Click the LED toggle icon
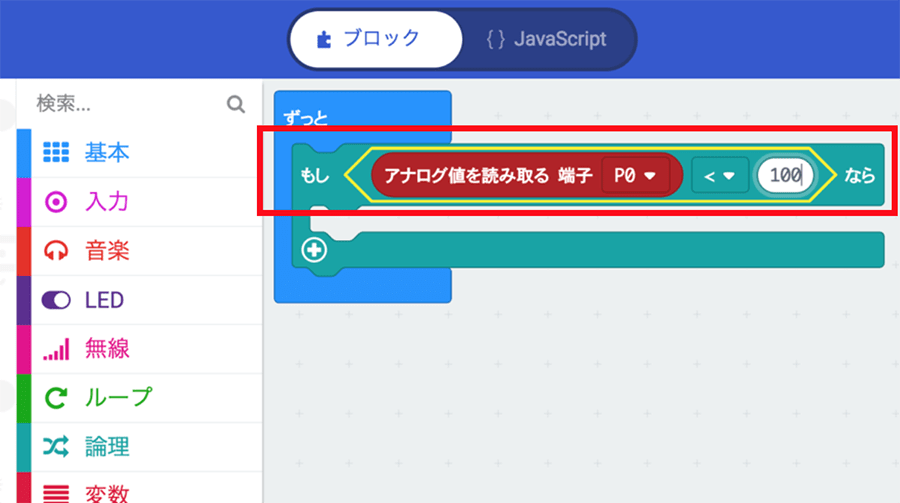This screenshot has width=900, height=503. (56, 300)
